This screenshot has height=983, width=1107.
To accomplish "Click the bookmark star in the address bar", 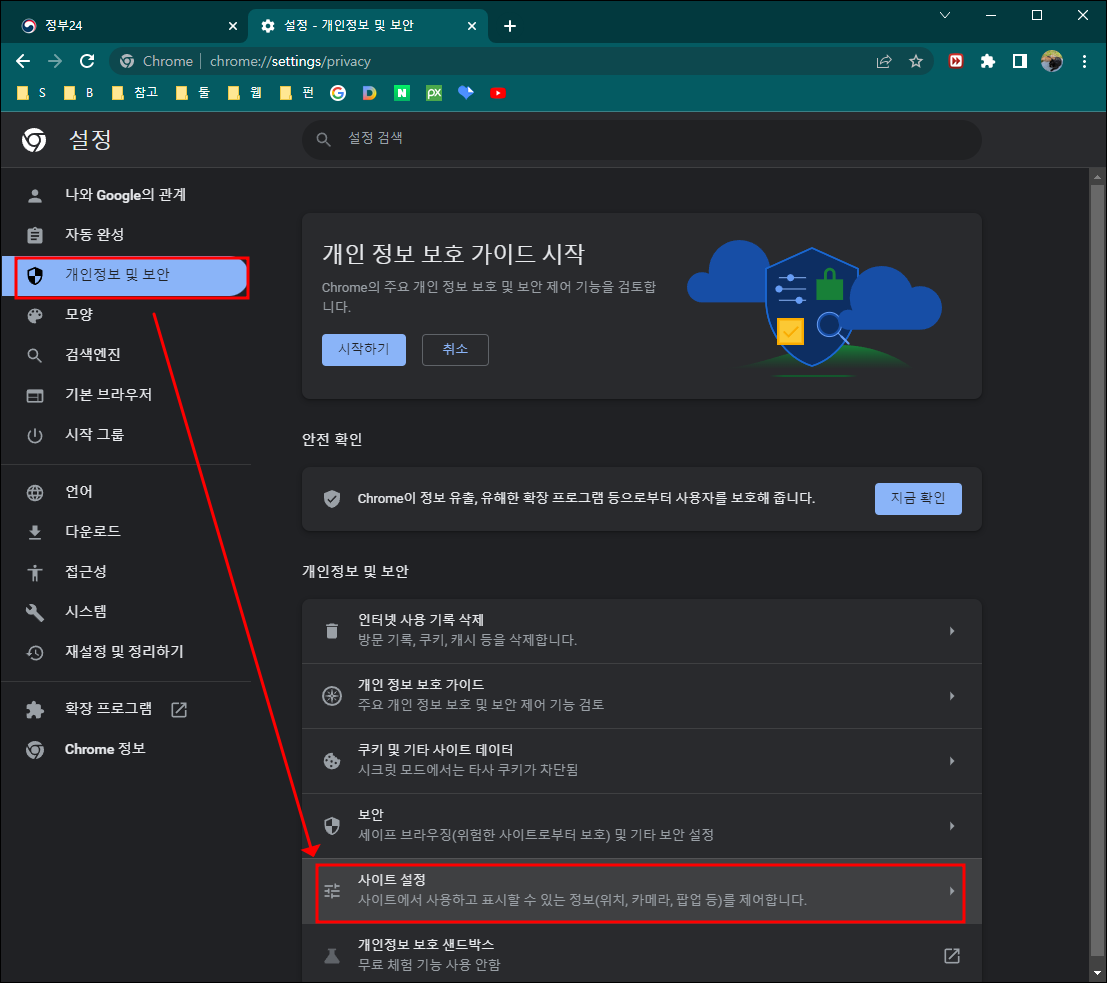I will coord(916,61).
